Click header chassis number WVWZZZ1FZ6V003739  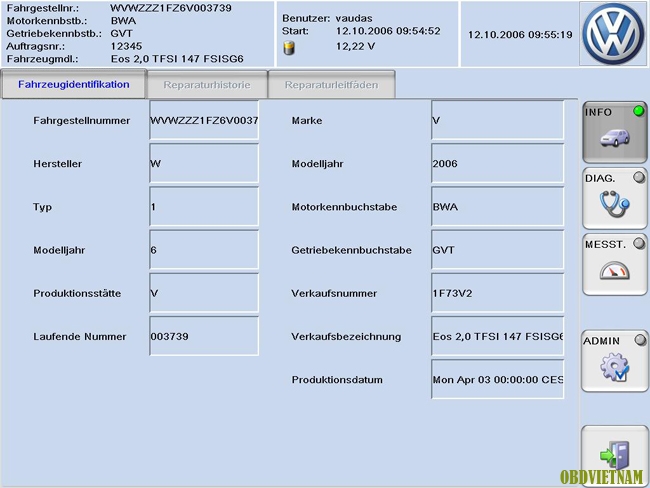pyautogui.click(x=171, y=8)
